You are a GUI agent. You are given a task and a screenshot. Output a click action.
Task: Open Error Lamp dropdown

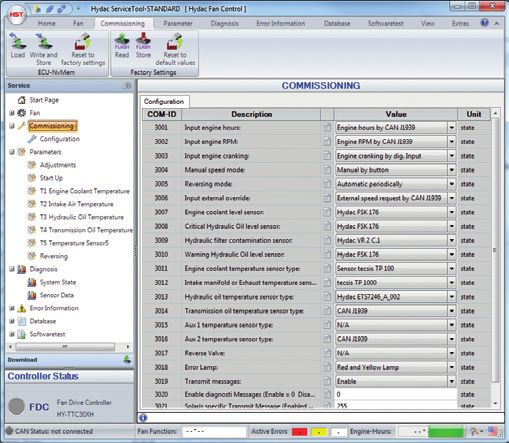click(452, 367)
